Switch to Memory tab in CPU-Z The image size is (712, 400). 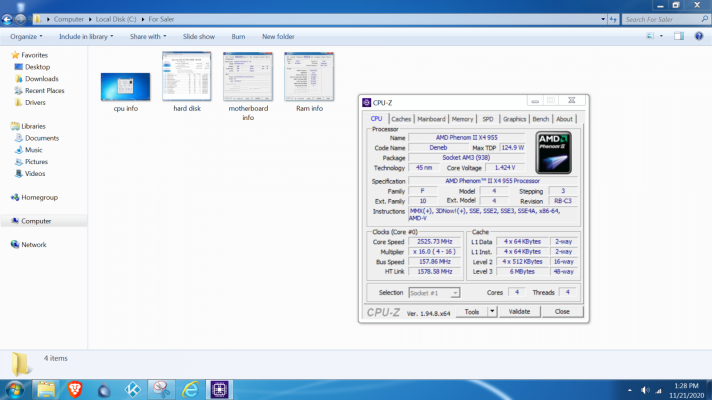click(462, 119)
